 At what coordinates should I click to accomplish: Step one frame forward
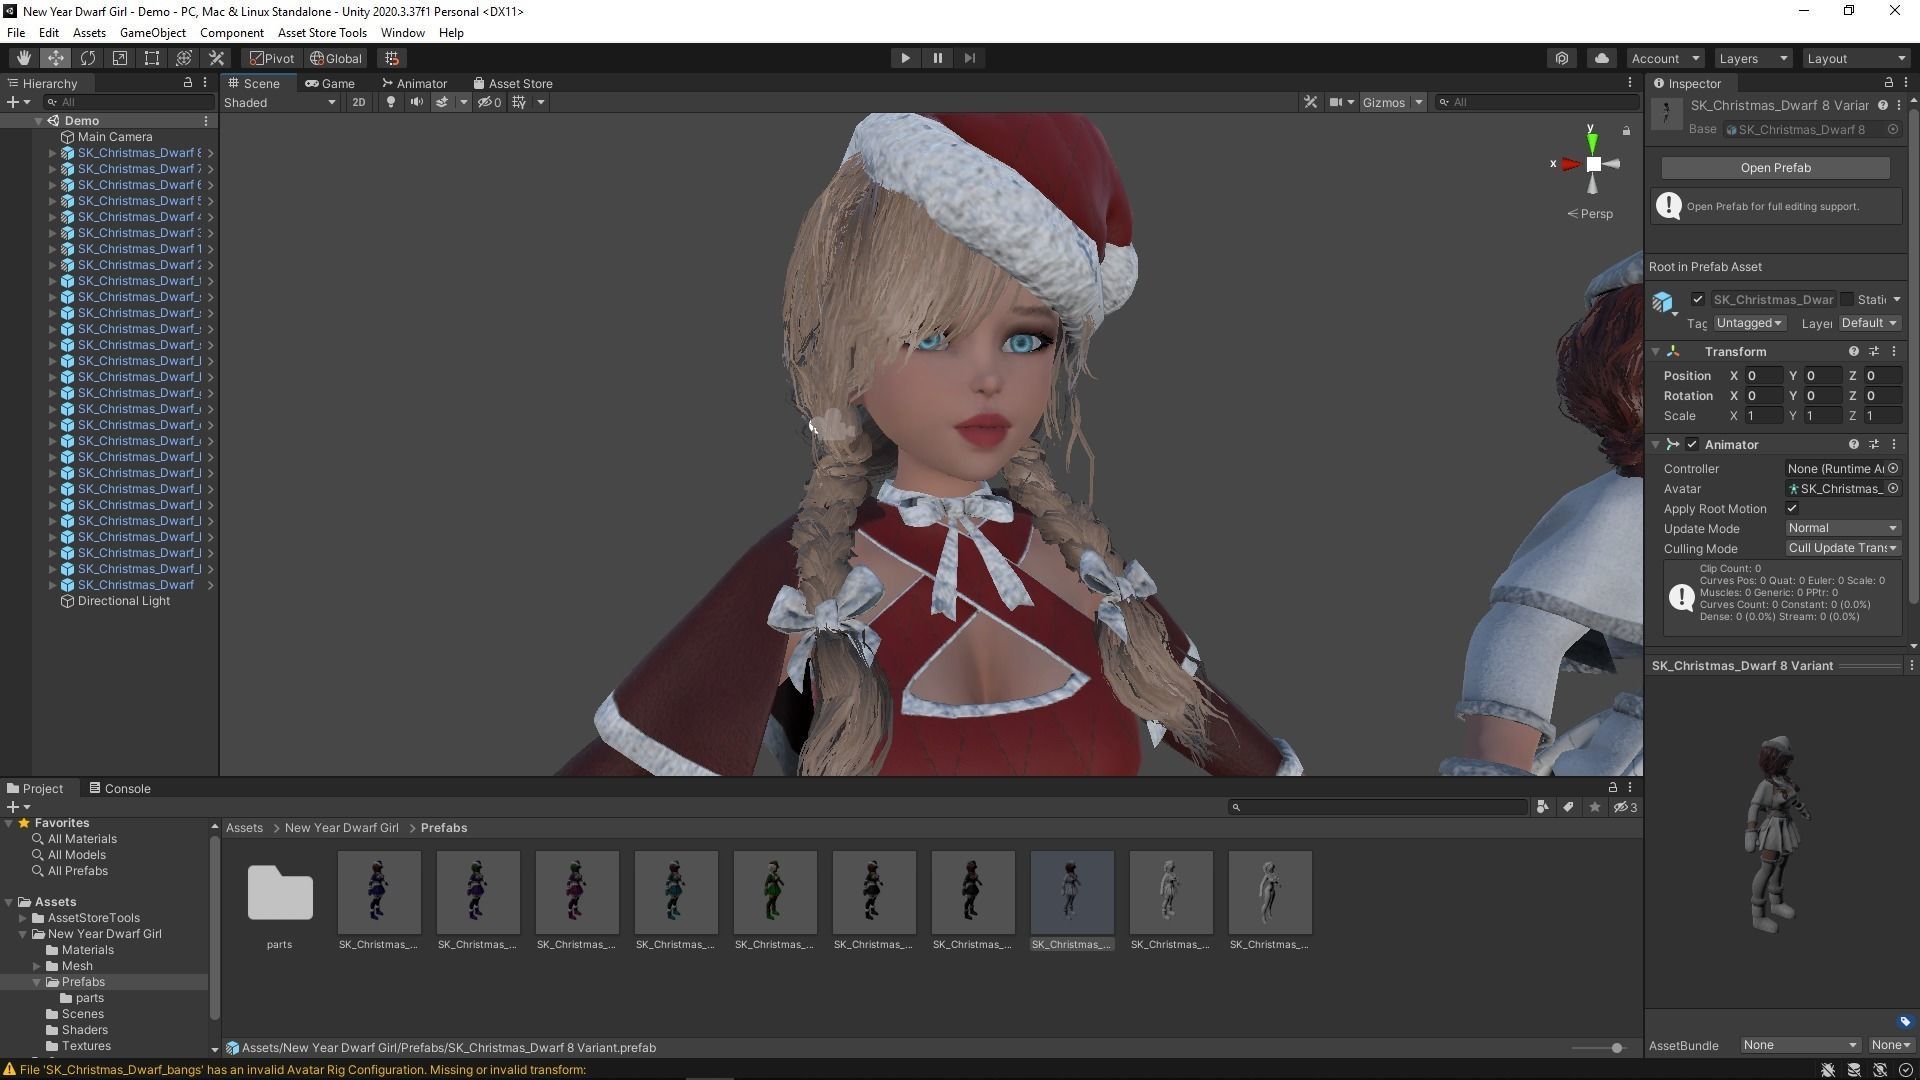(x=969, y=58)
